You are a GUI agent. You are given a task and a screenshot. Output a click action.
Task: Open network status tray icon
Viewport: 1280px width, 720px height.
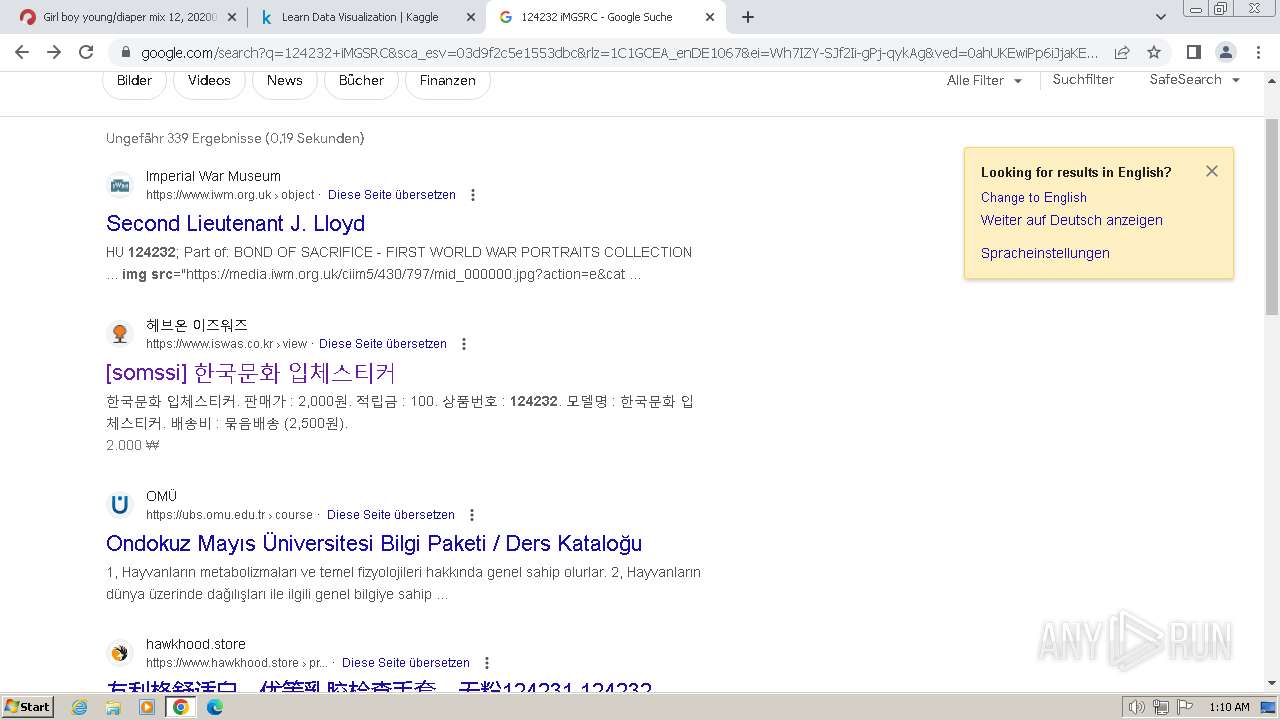coord(1160,707)
